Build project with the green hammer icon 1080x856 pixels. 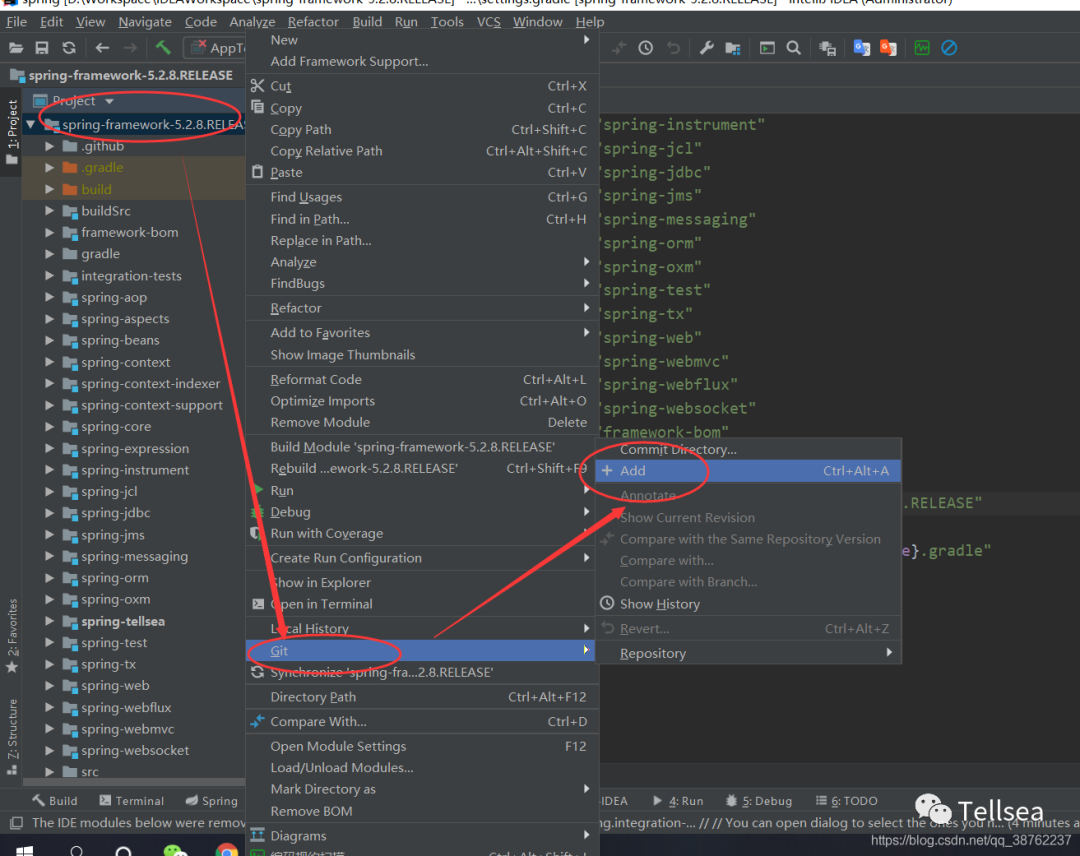[x=163, y=48]
